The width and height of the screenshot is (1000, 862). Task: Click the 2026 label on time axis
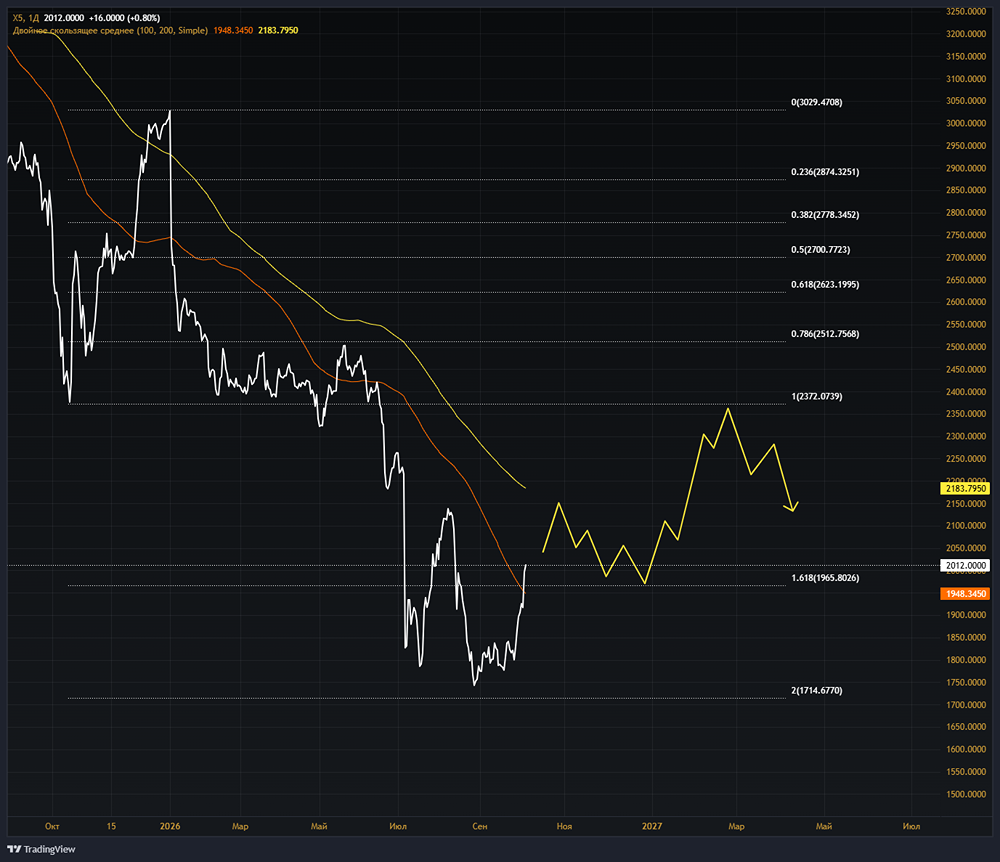170,826
